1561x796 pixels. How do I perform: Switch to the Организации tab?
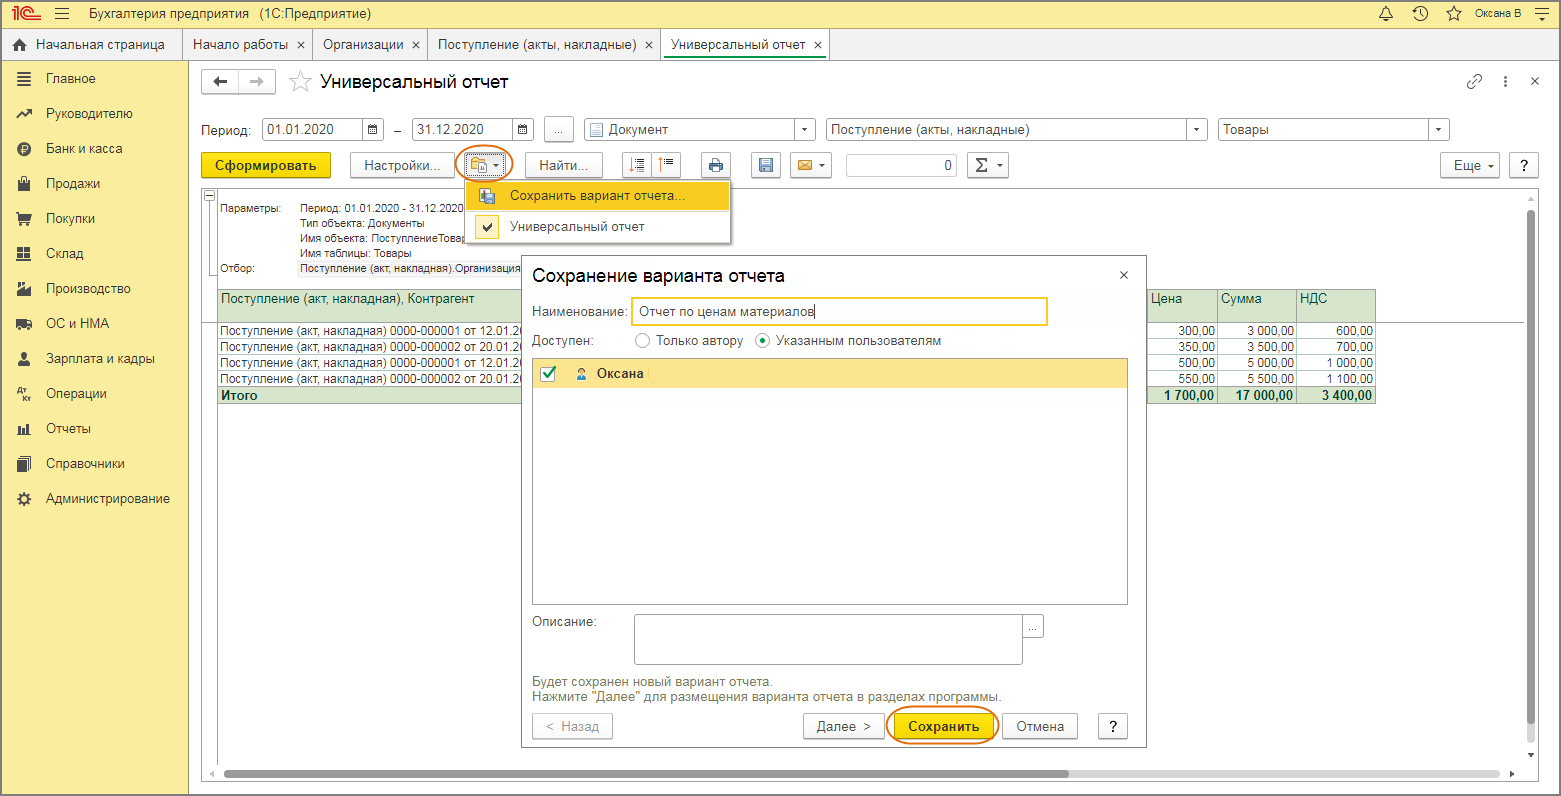tap(363, 45)
